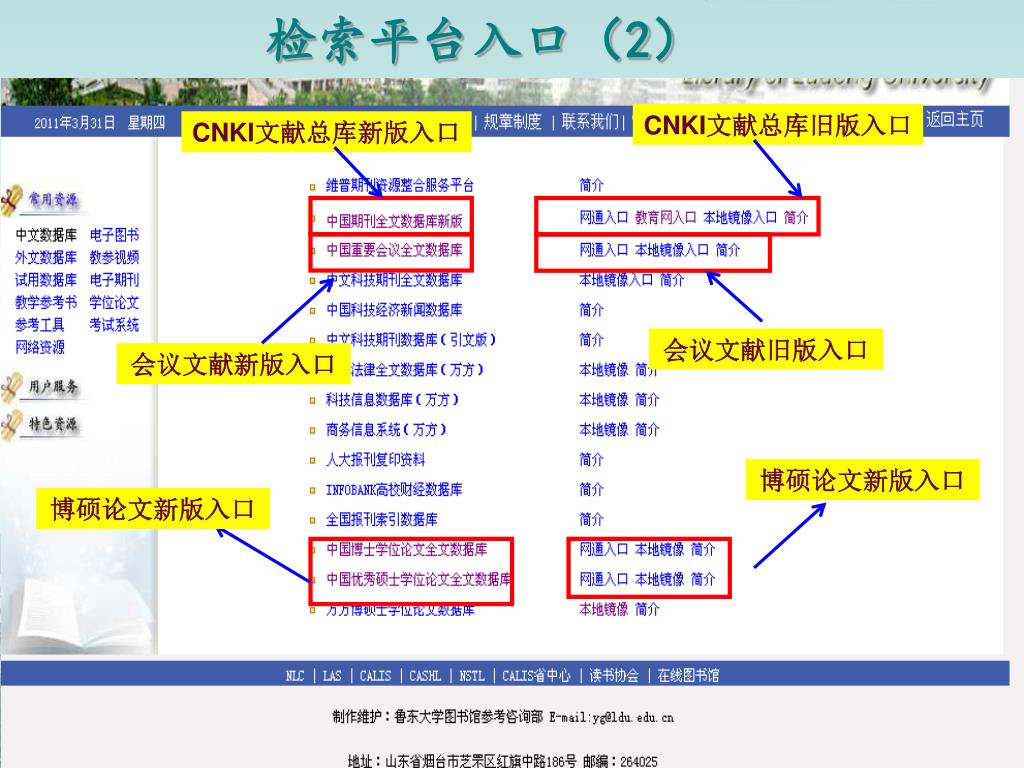Open CALIS省中心 footer link
This screenshot has width=1024, height=768.
coord(536,676)
